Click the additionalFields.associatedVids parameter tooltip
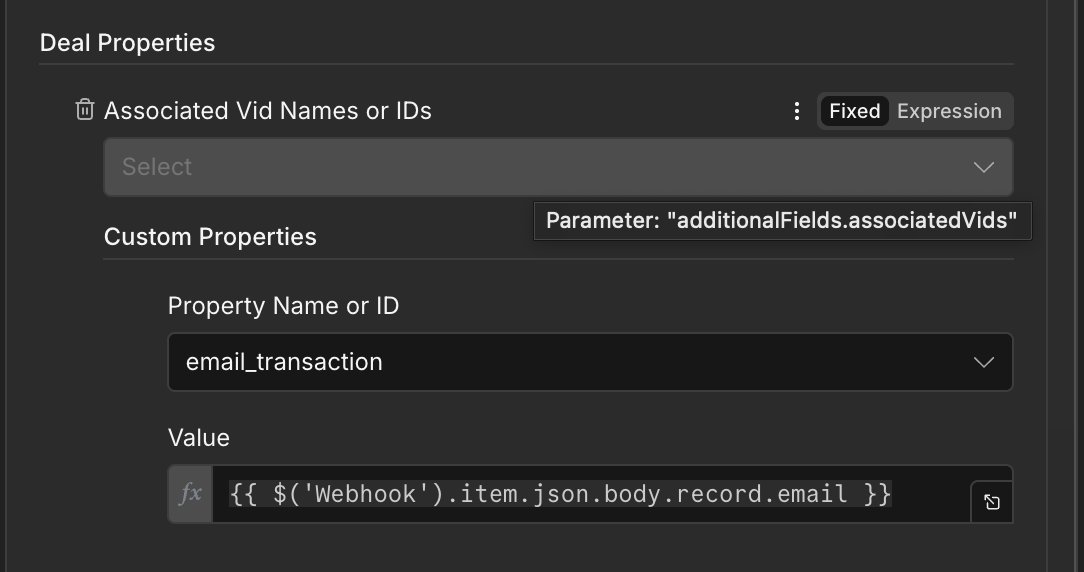Screen dimensions: 1084x572 [x=782, y=221]
